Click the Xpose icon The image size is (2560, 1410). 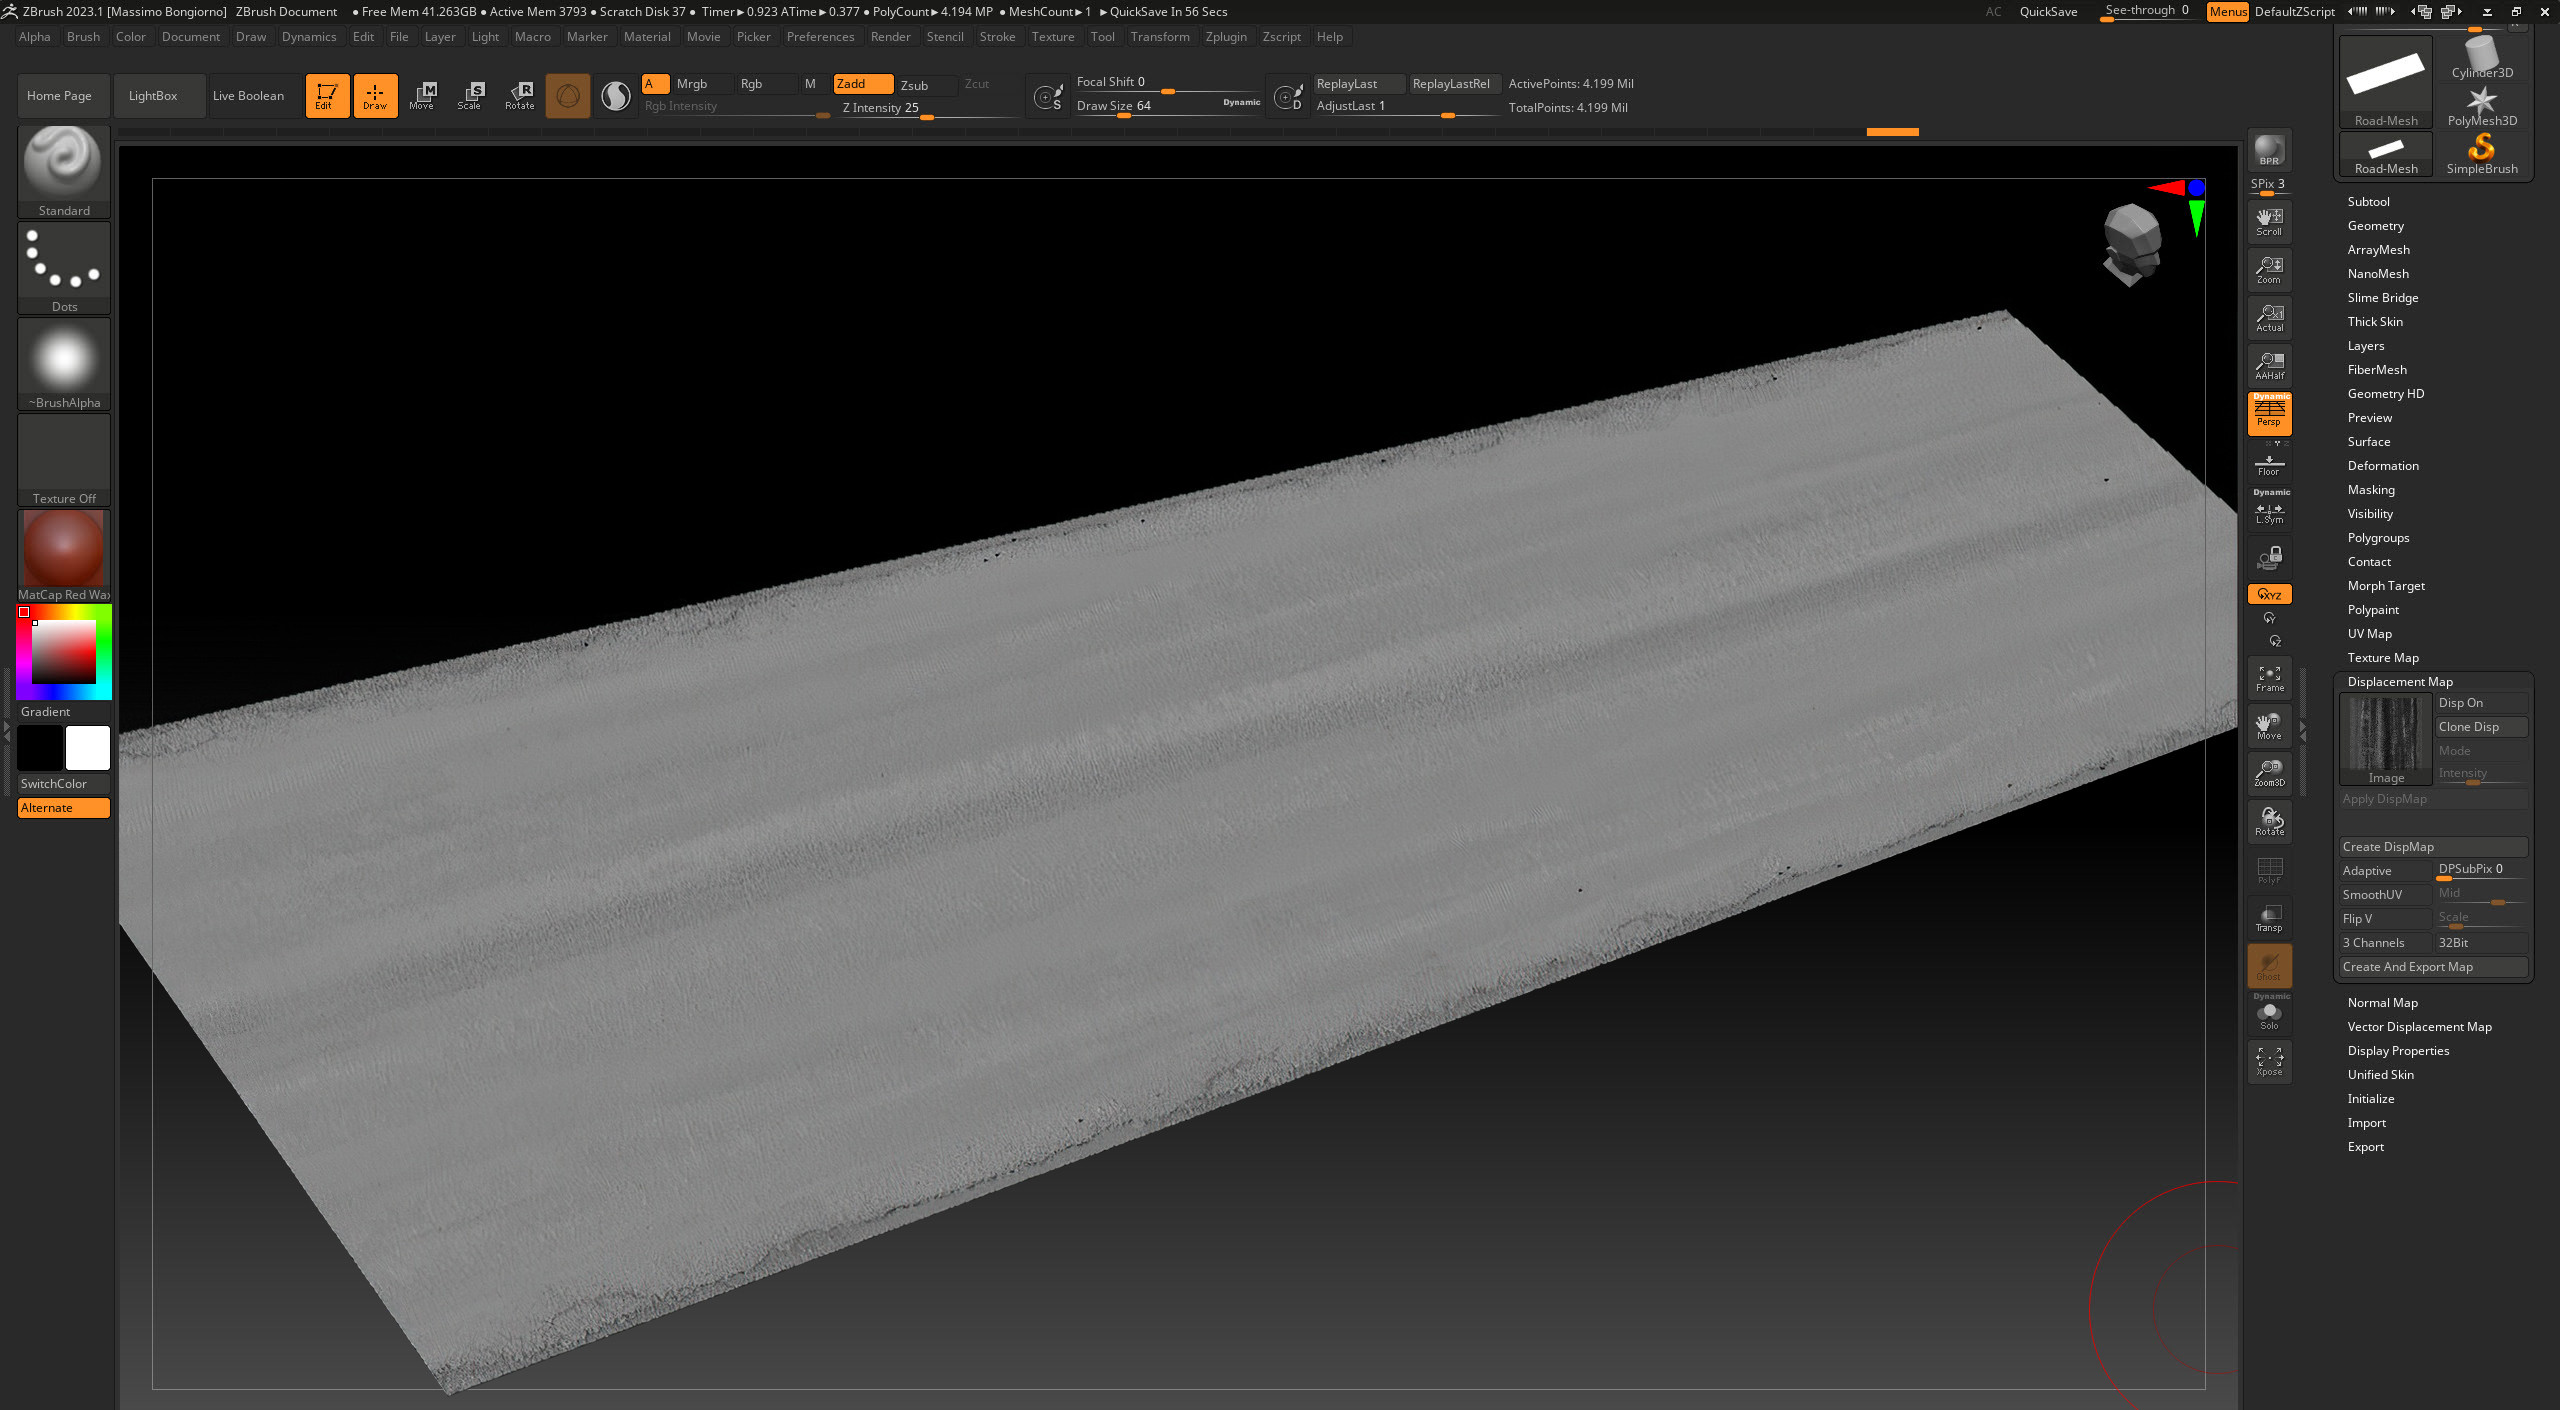point(2269,1061)
